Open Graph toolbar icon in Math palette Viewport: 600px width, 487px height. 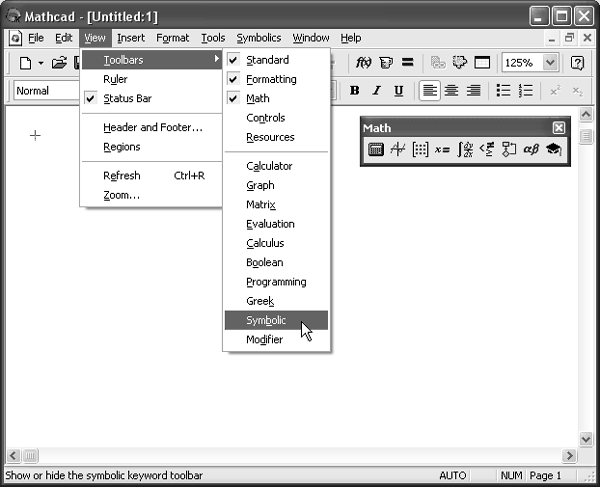pyautogui.click(x=398, y=149)
